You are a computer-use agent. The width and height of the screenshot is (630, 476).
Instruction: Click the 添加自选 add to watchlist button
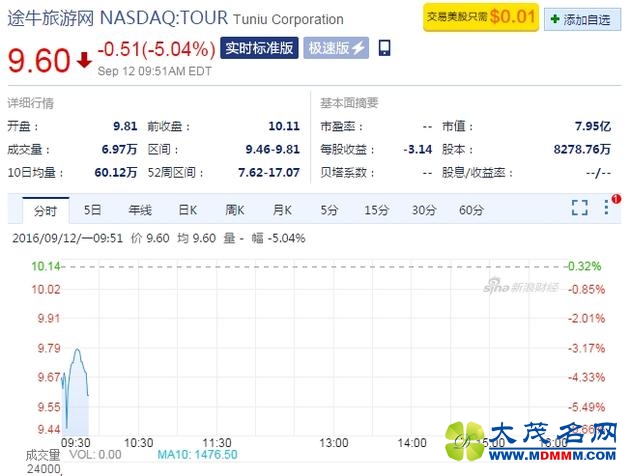point(582,19)
